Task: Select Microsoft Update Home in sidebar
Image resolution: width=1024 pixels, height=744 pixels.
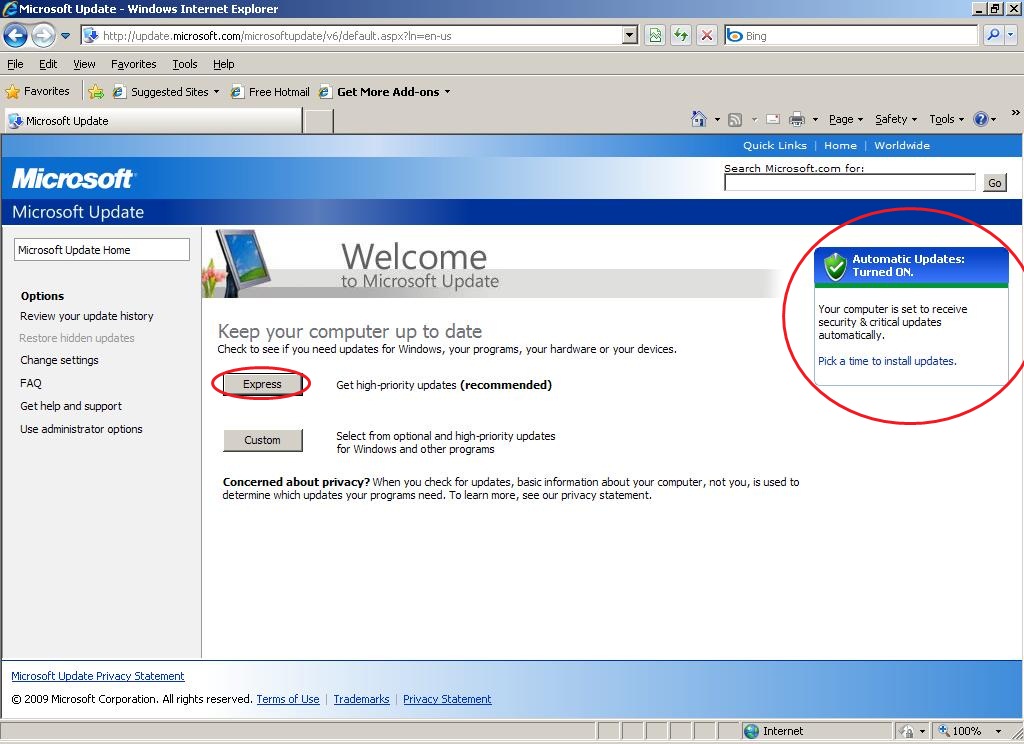Action: pyautogui.click(x=102, y=250)
